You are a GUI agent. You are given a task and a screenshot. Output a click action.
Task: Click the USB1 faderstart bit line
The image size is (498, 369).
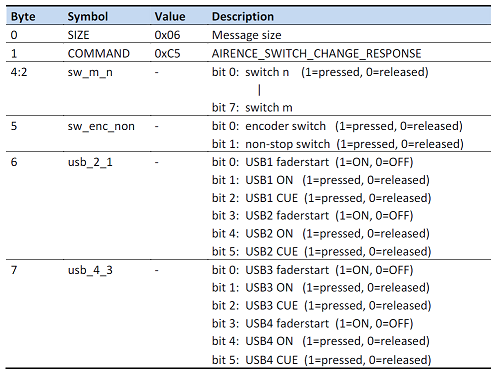click(312, 162)
